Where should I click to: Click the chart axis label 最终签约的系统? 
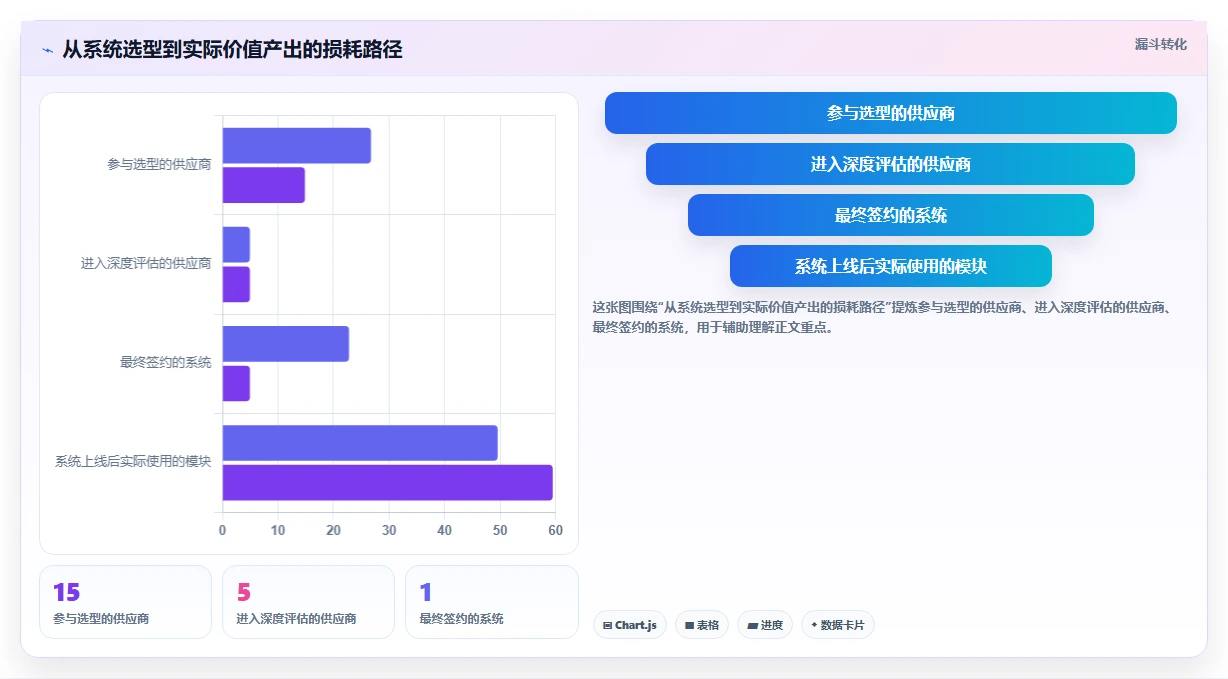166,363
